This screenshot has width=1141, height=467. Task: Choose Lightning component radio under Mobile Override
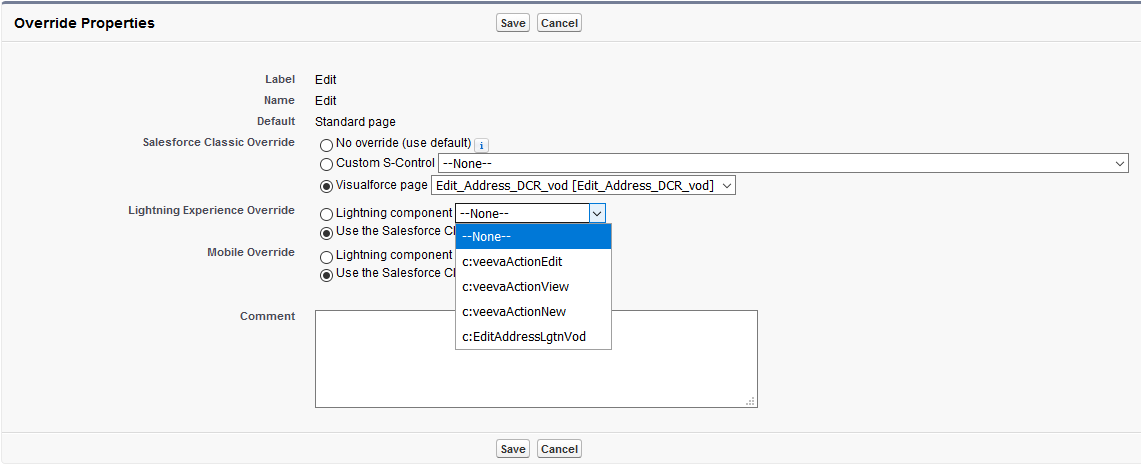(326, 256)
